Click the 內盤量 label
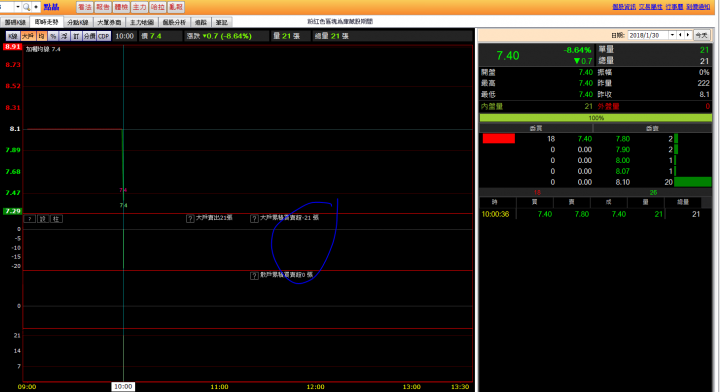 click(492, 106)
